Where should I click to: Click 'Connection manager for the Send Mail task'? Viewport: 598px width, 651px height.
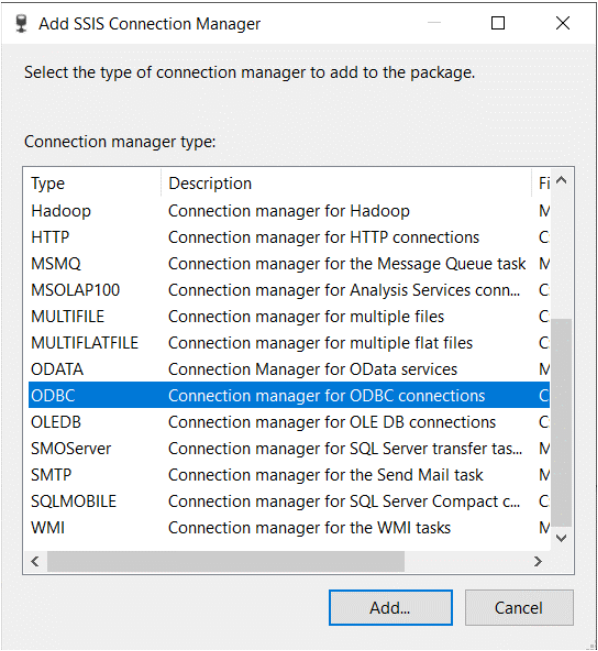pyautogui.click(x=326, y=475)
